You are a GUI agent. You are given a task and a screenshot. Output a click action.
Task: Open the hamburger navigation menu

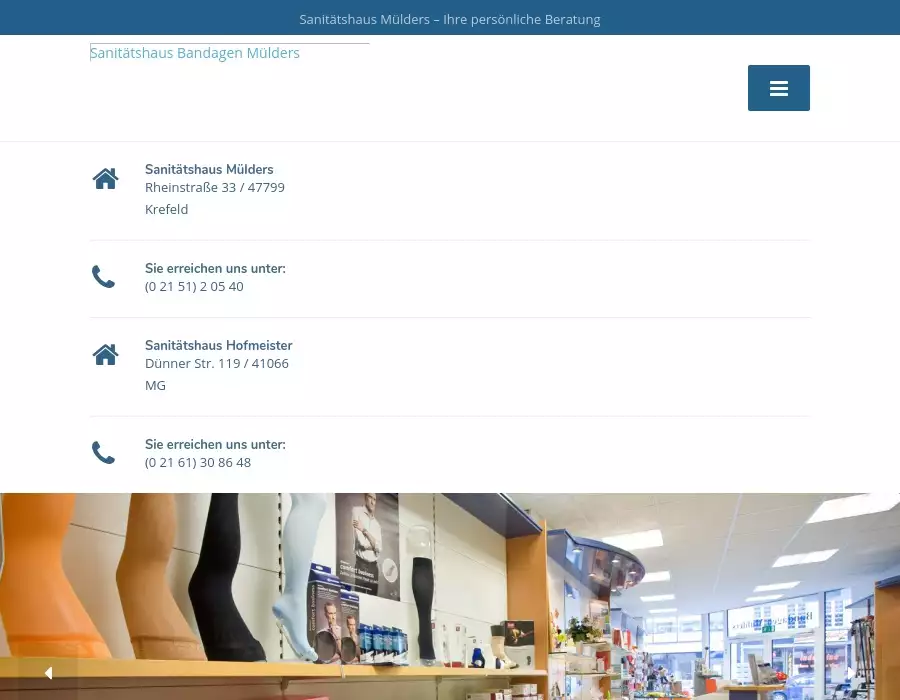778,88
